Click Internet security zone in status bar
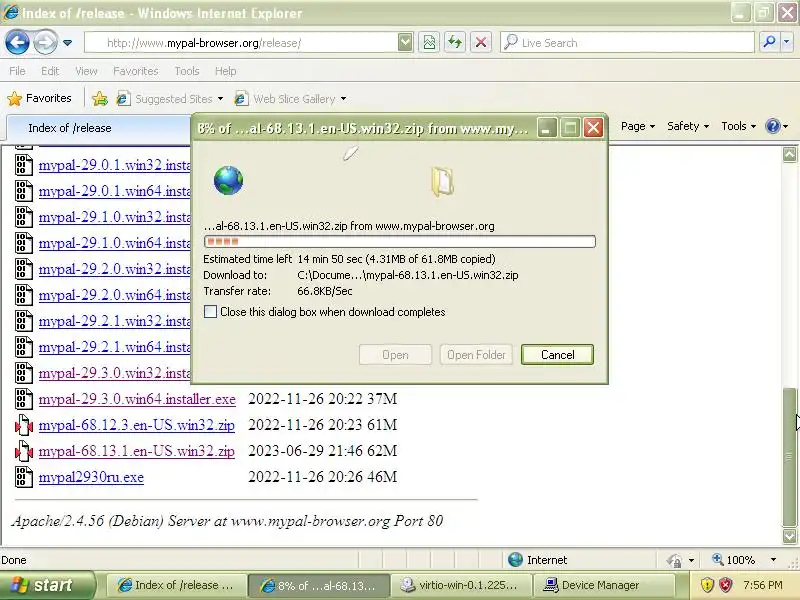800x600 pixels. [538, 560]
